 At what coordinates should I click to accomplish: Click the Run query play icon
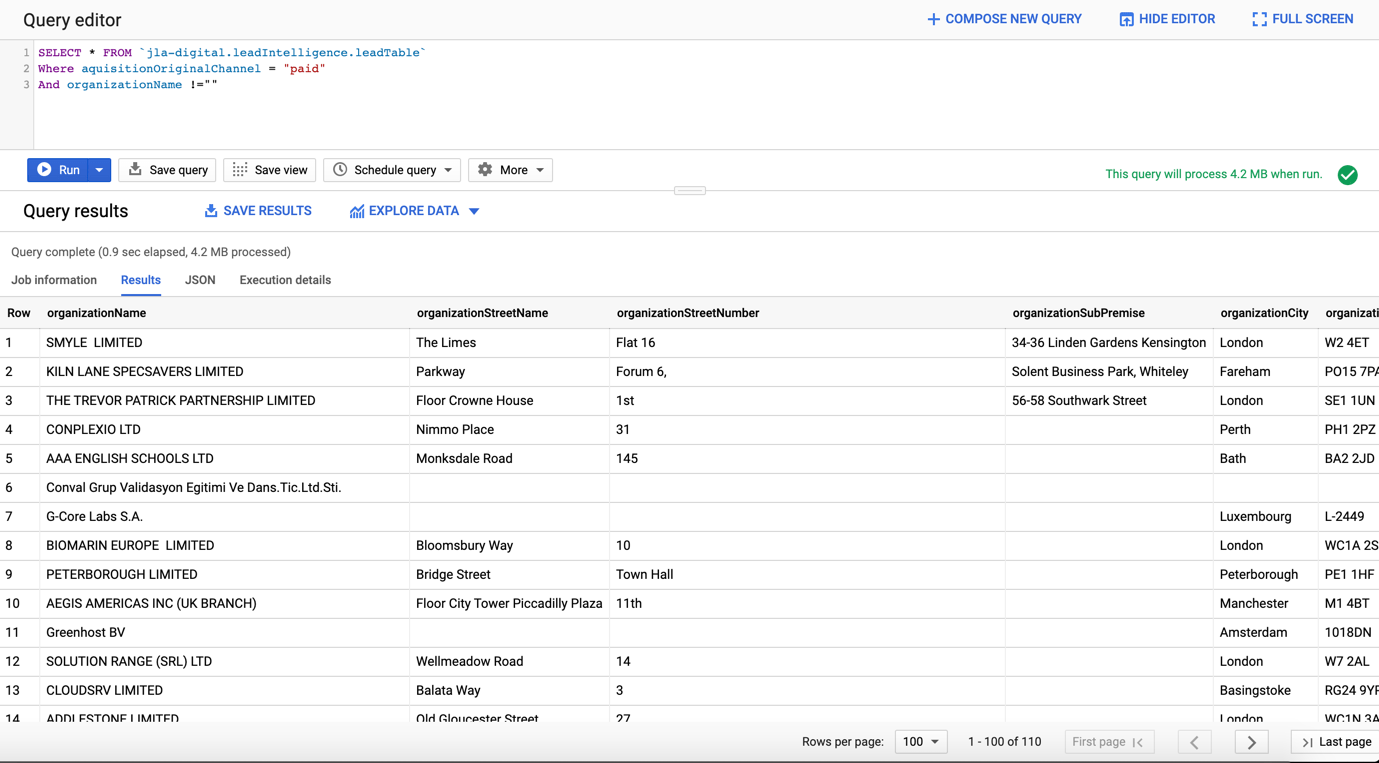(x=45, y=170)
